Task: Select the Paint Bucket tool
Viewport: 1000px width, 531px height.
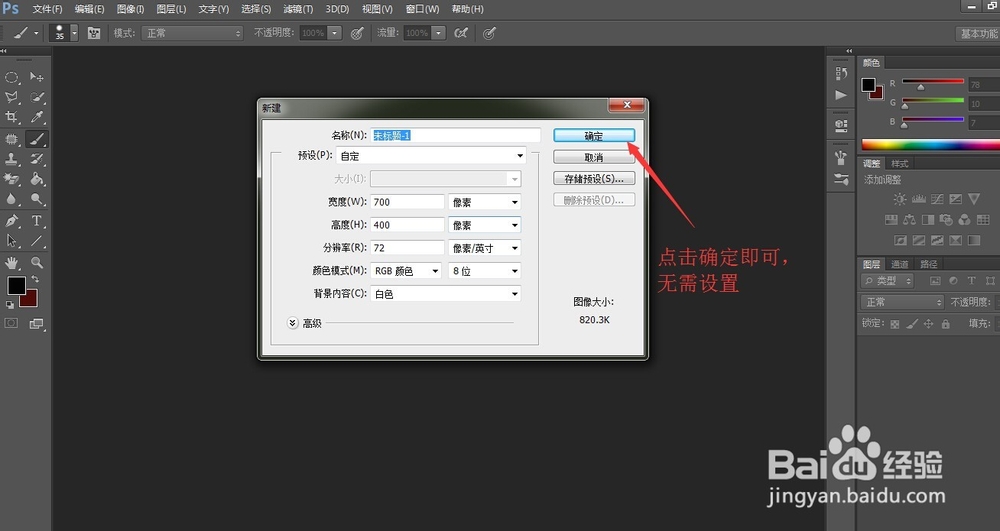Action: (37, 179)
